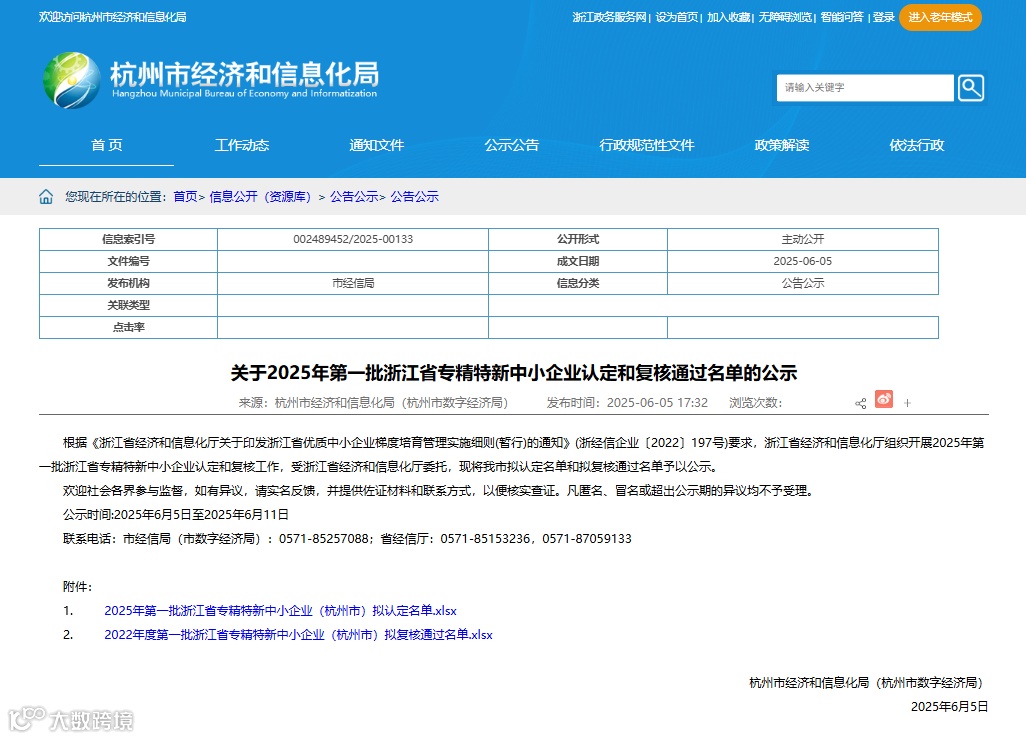The width and height of the screenshot is (1026, 739).
Task: Click the home icon in breadcrumb bar
Action: coord(46,196)
